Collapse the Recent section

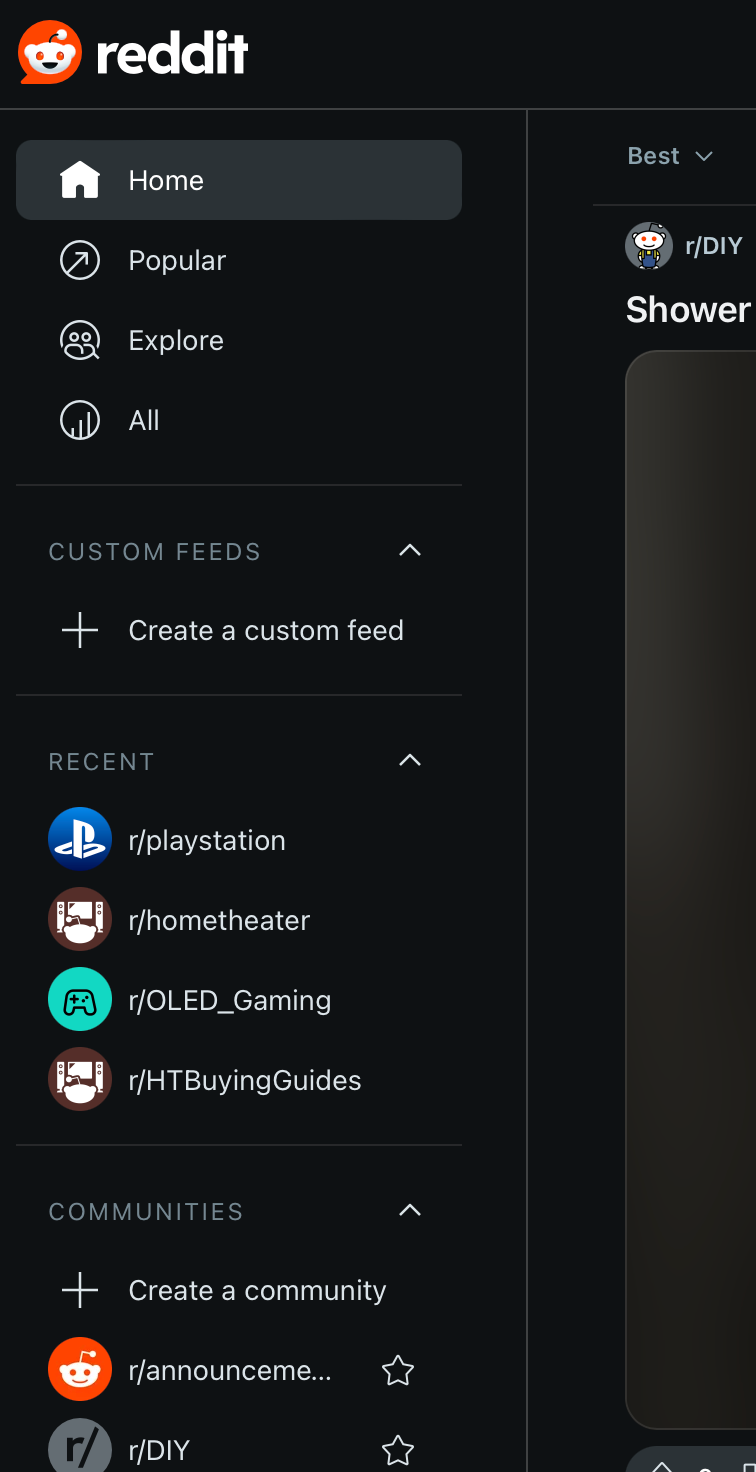[410, 761]
